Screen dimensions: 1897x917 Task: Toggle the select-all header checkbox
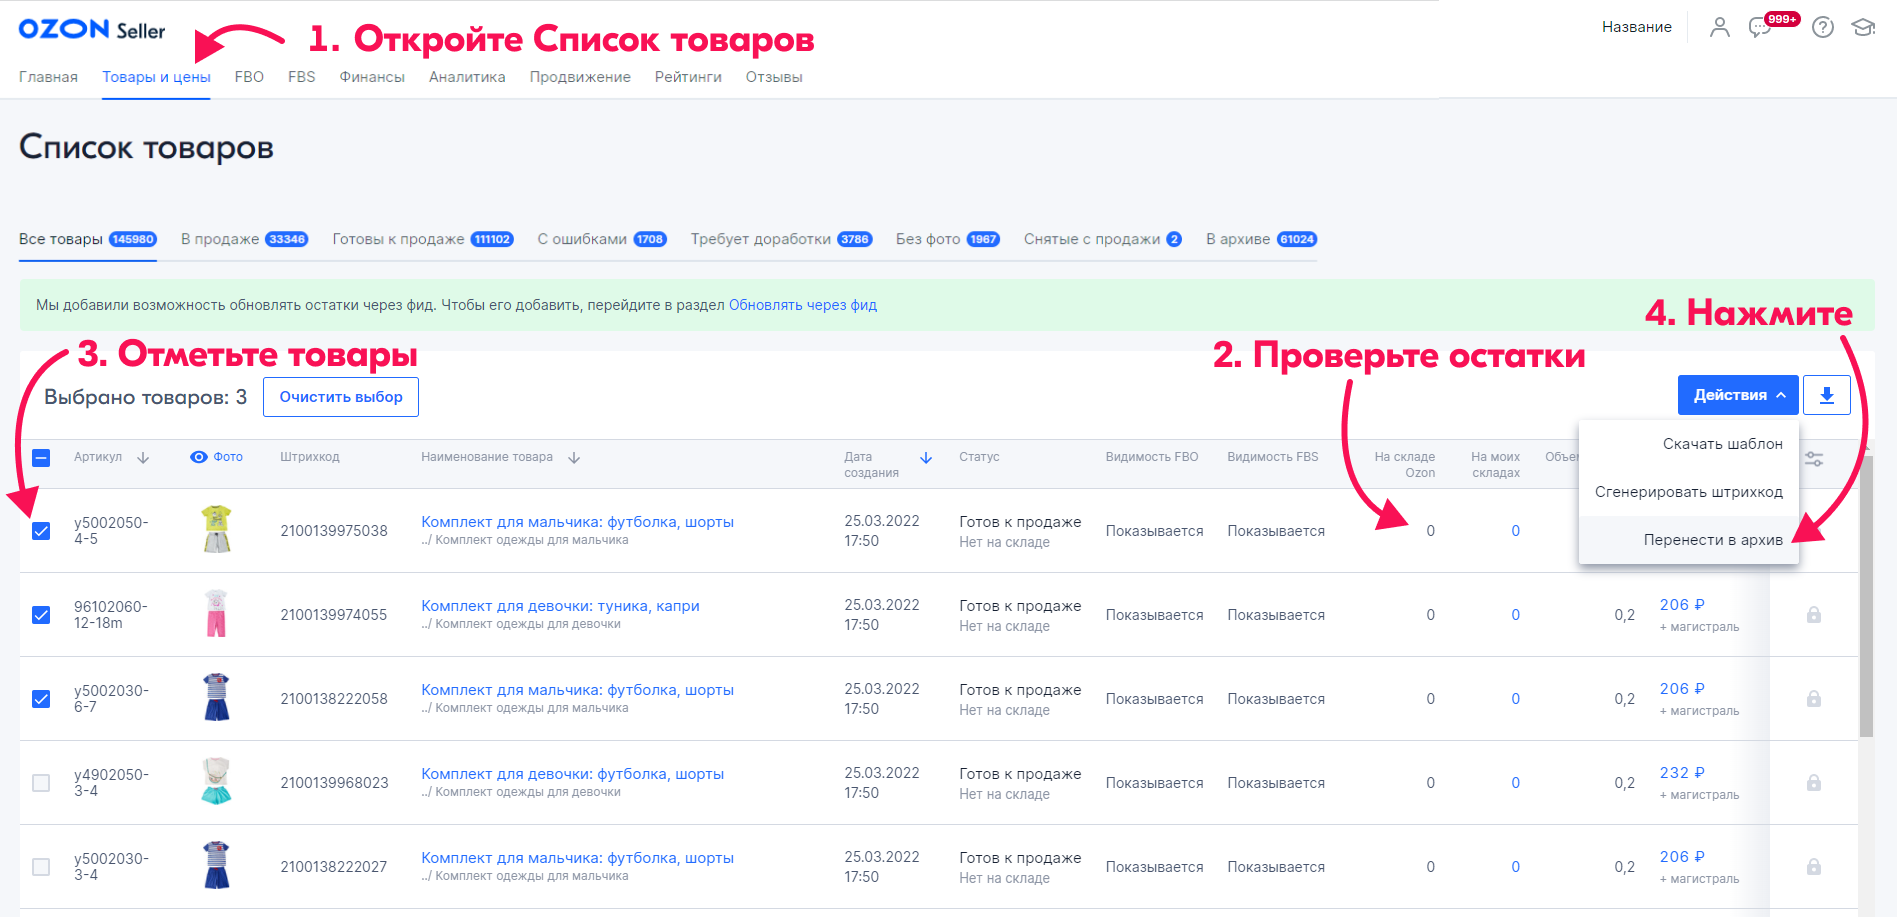coord(41,458)
